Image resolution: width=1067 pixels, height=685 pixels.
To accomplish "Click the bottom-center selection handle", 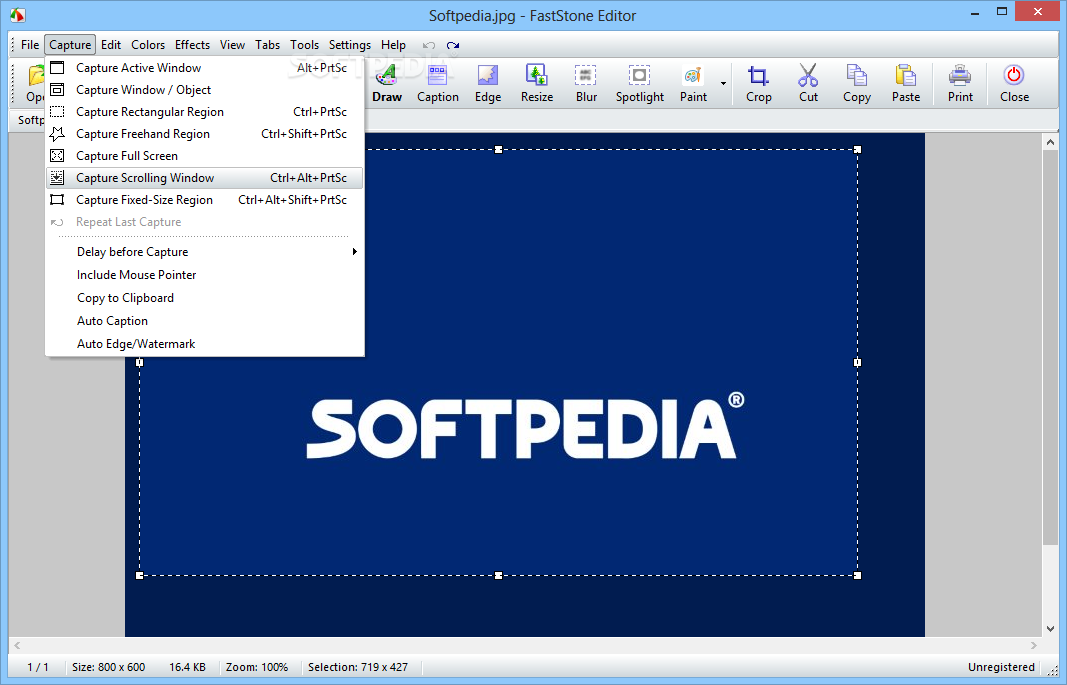I will coord(498,575).
